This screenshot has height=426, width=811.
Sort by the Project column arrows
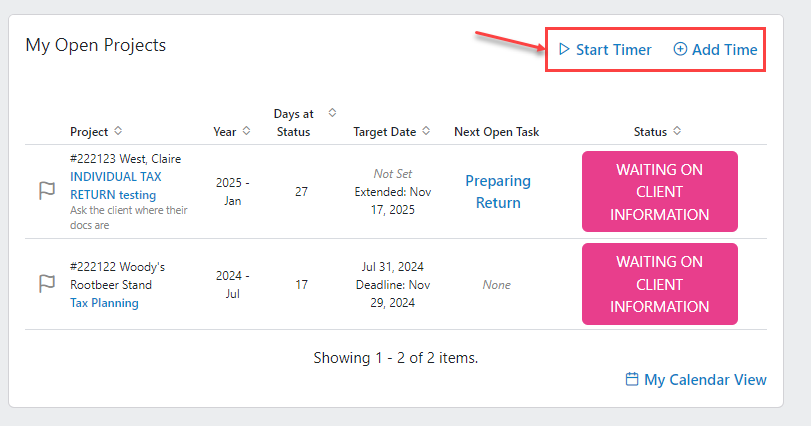(x=118, y=131)
